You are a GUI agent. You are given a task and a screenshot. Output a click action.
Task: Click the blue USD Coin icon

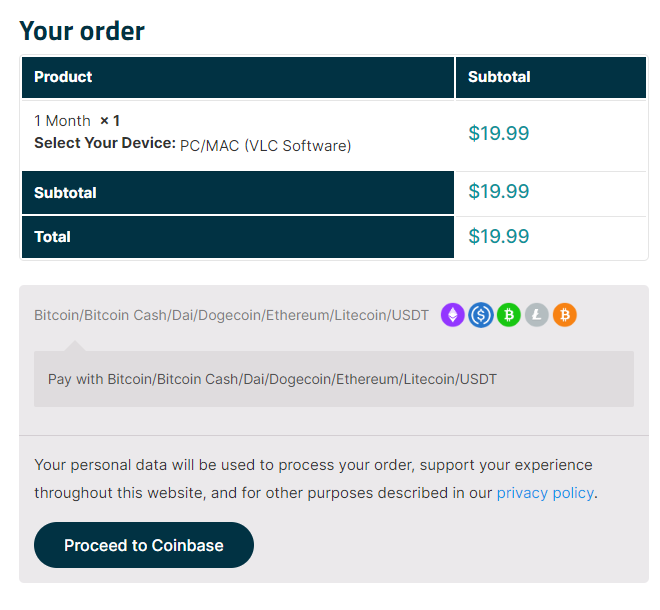point(481,316)
